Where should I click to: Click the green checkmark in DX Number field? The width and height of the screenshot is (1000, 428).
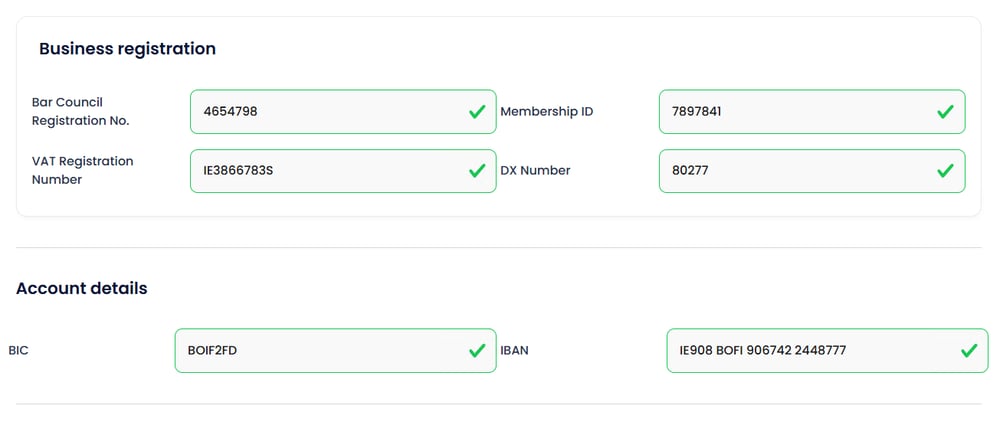(945, 171)
